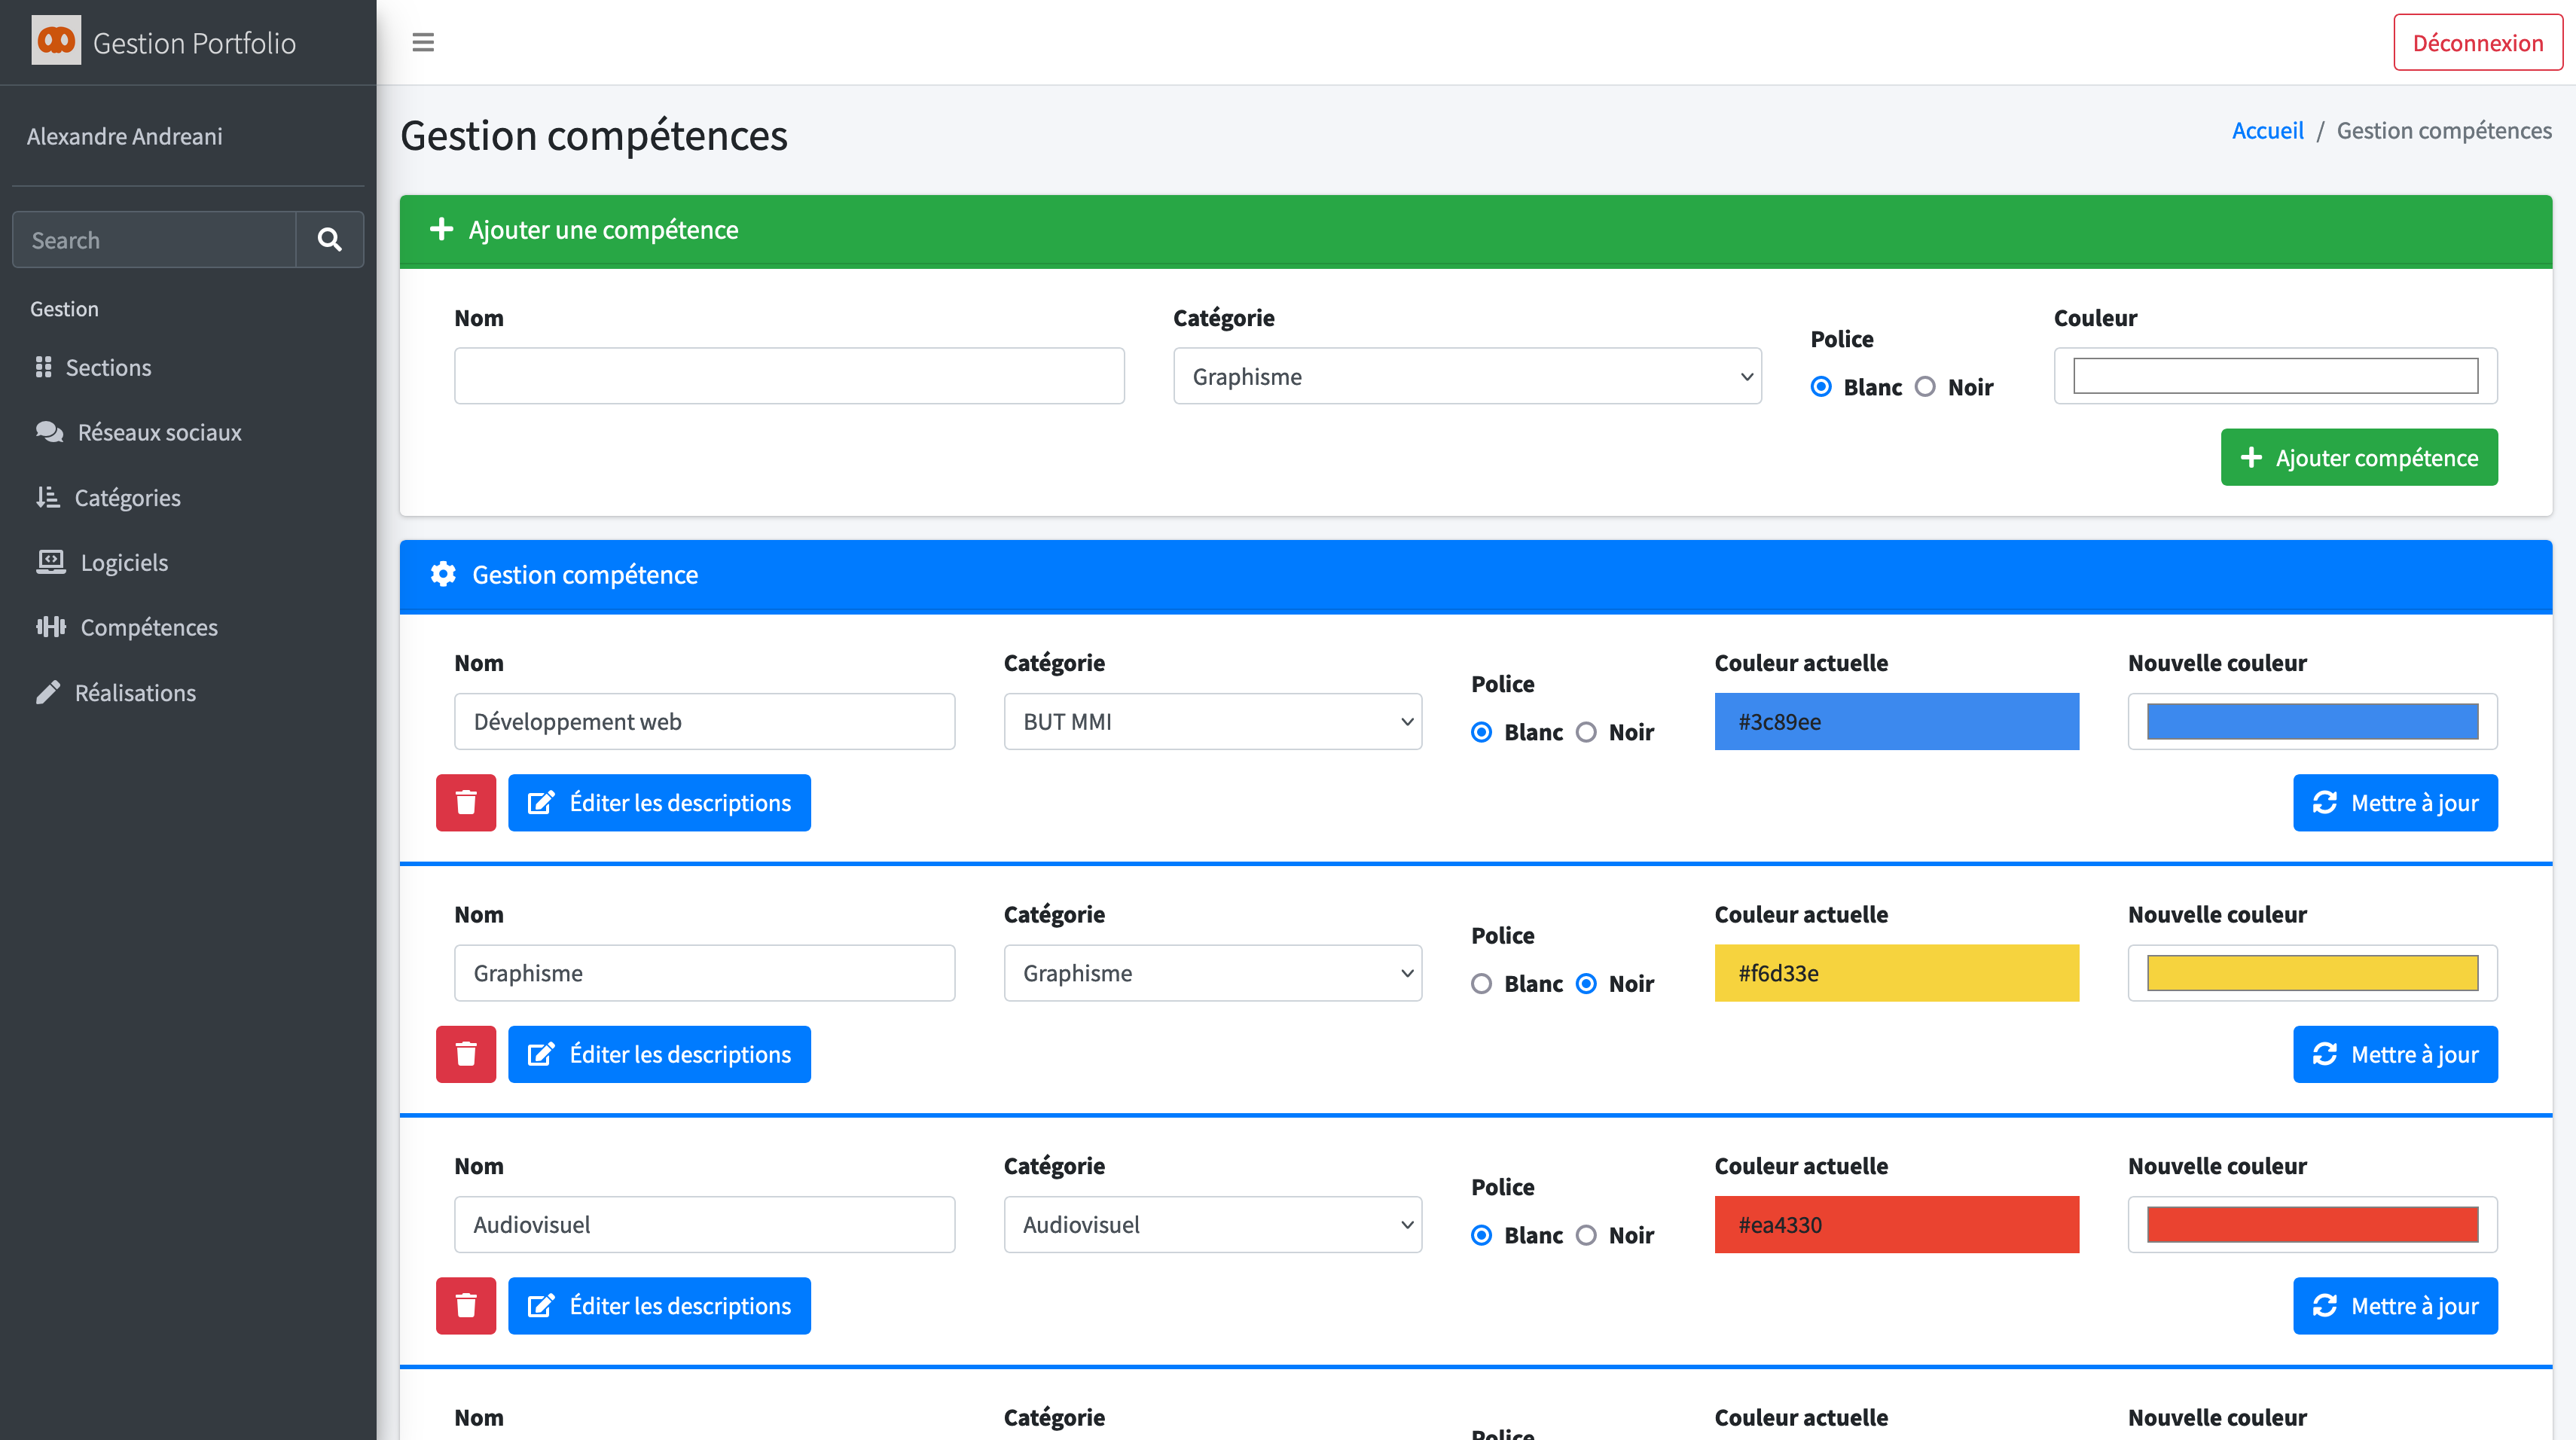The image size is (2576, 1440).
Task: Toggle the hamburger sidebar menu icon
Action: point(423,42)
